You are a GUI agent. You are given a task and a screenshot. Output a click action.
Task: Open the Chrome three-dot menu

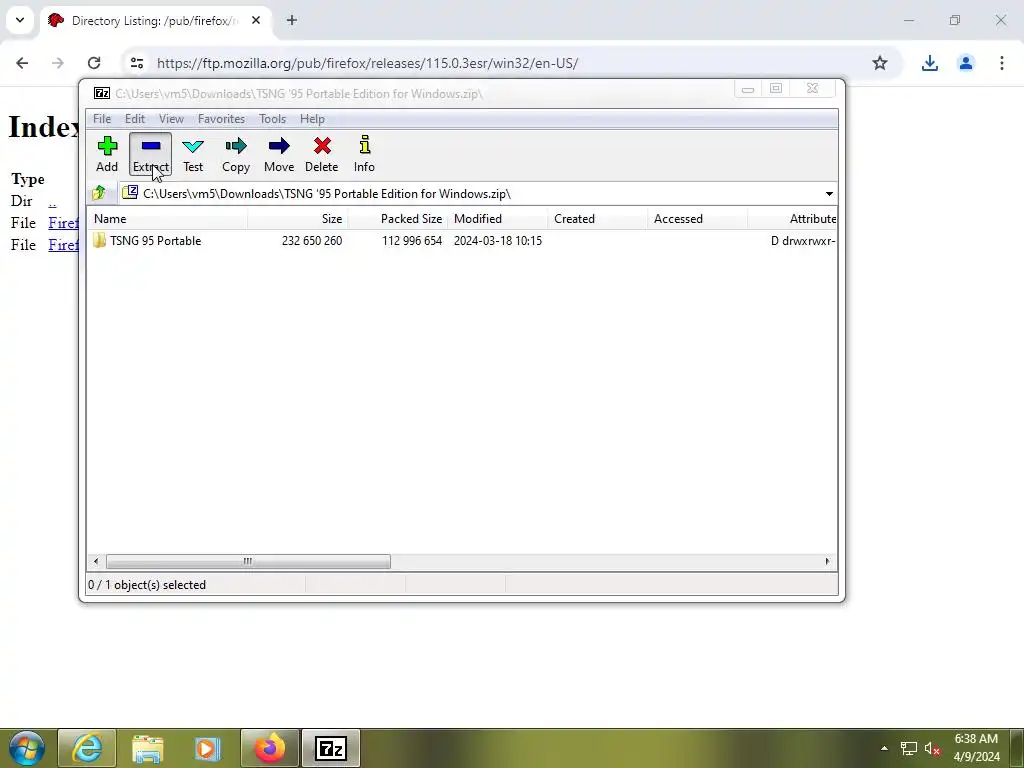(x=1002, y=63)
